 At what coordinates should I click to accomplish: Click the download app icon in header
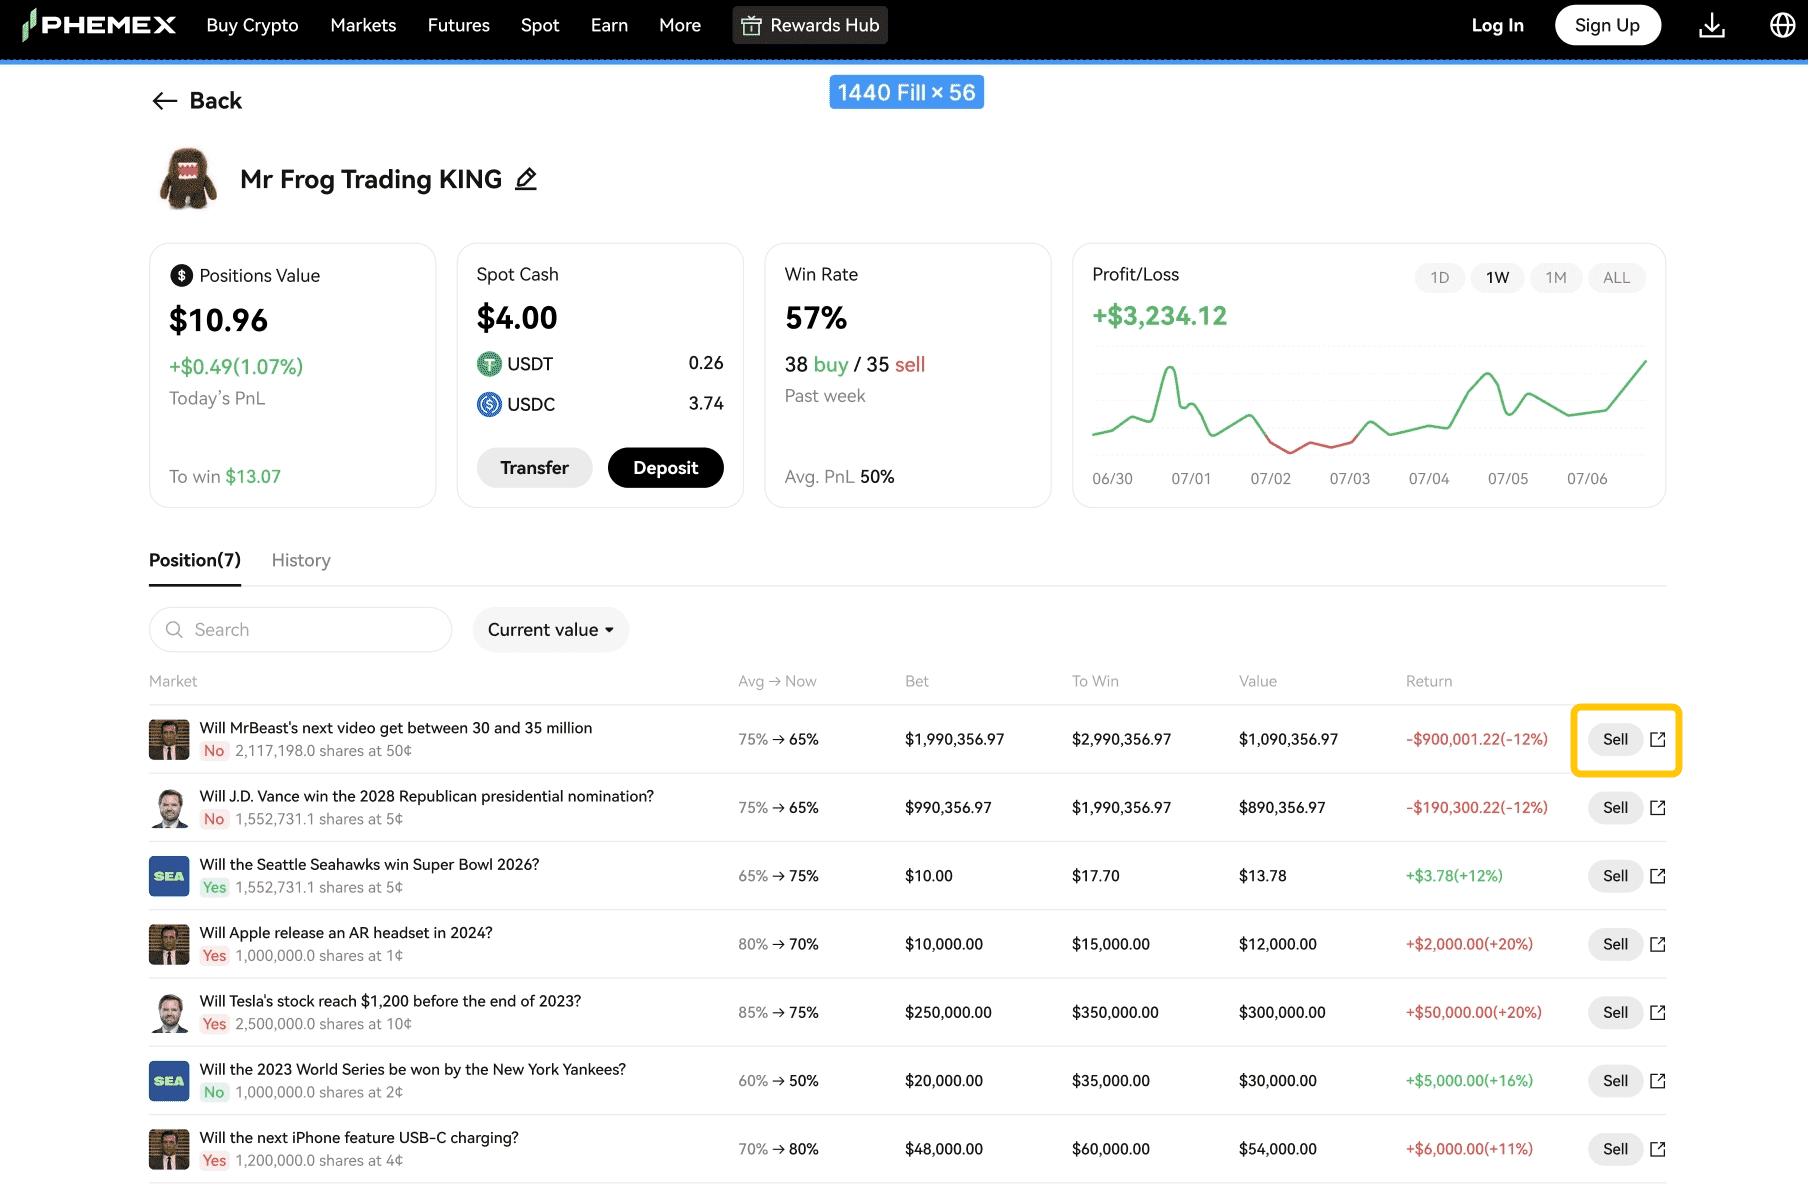(x=1711, y=25)
